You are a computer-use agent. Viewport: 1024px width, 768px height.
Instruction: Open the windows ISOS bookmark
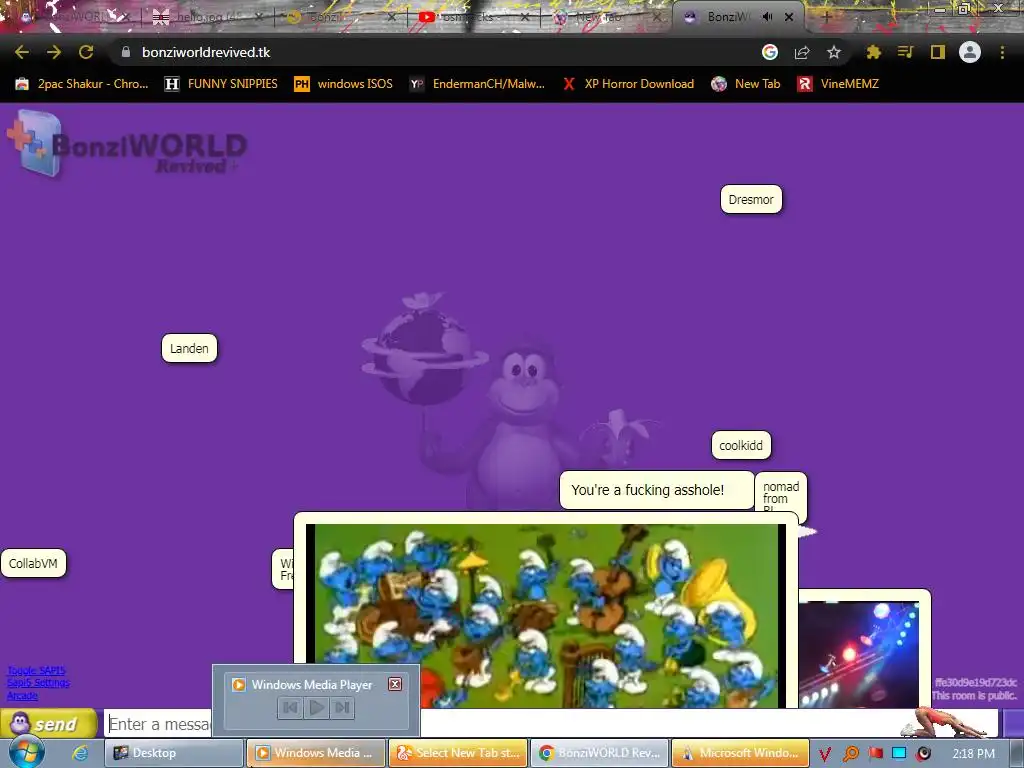point(344,84)
